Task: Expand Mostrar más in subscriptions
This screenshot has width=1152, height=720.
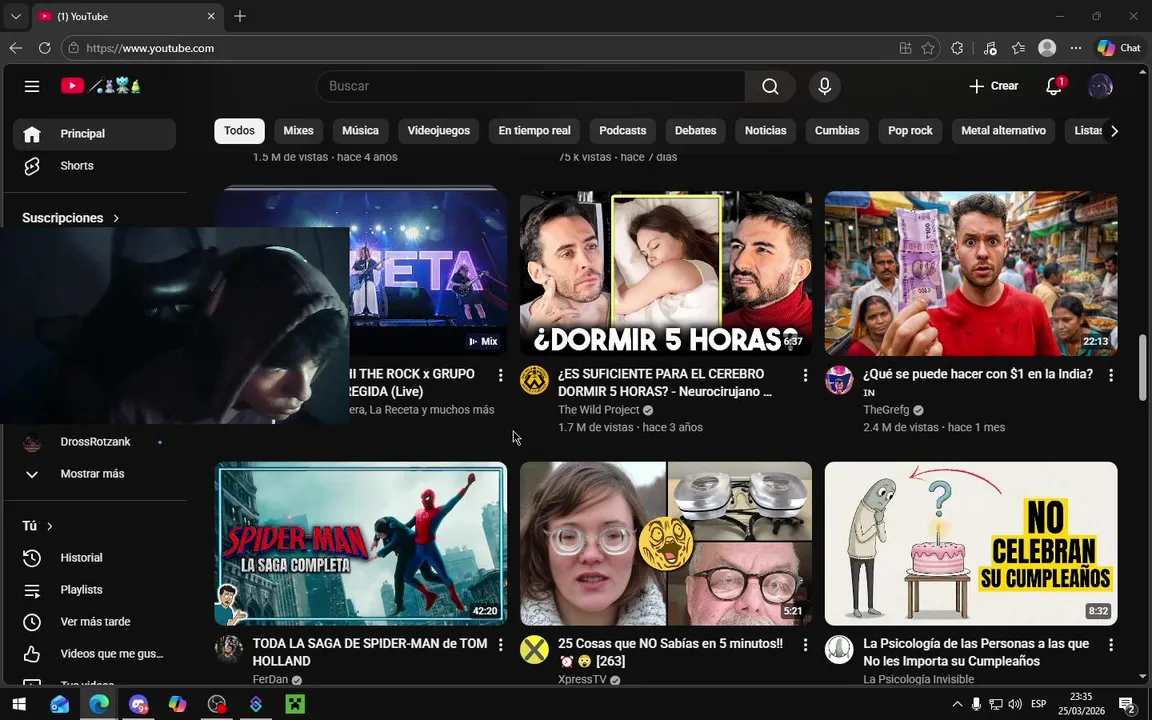Action: 94,474
